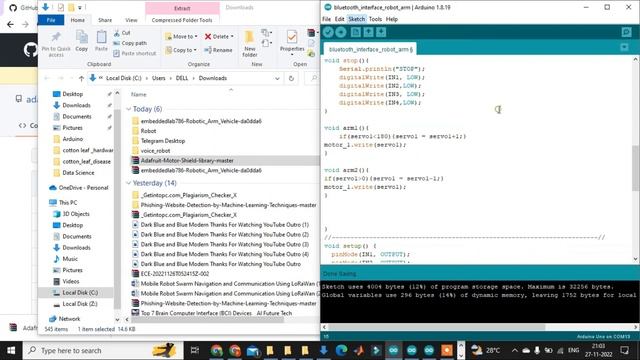
Task: Click the Arduino Open sketch icon
Action: coord(369,32)
